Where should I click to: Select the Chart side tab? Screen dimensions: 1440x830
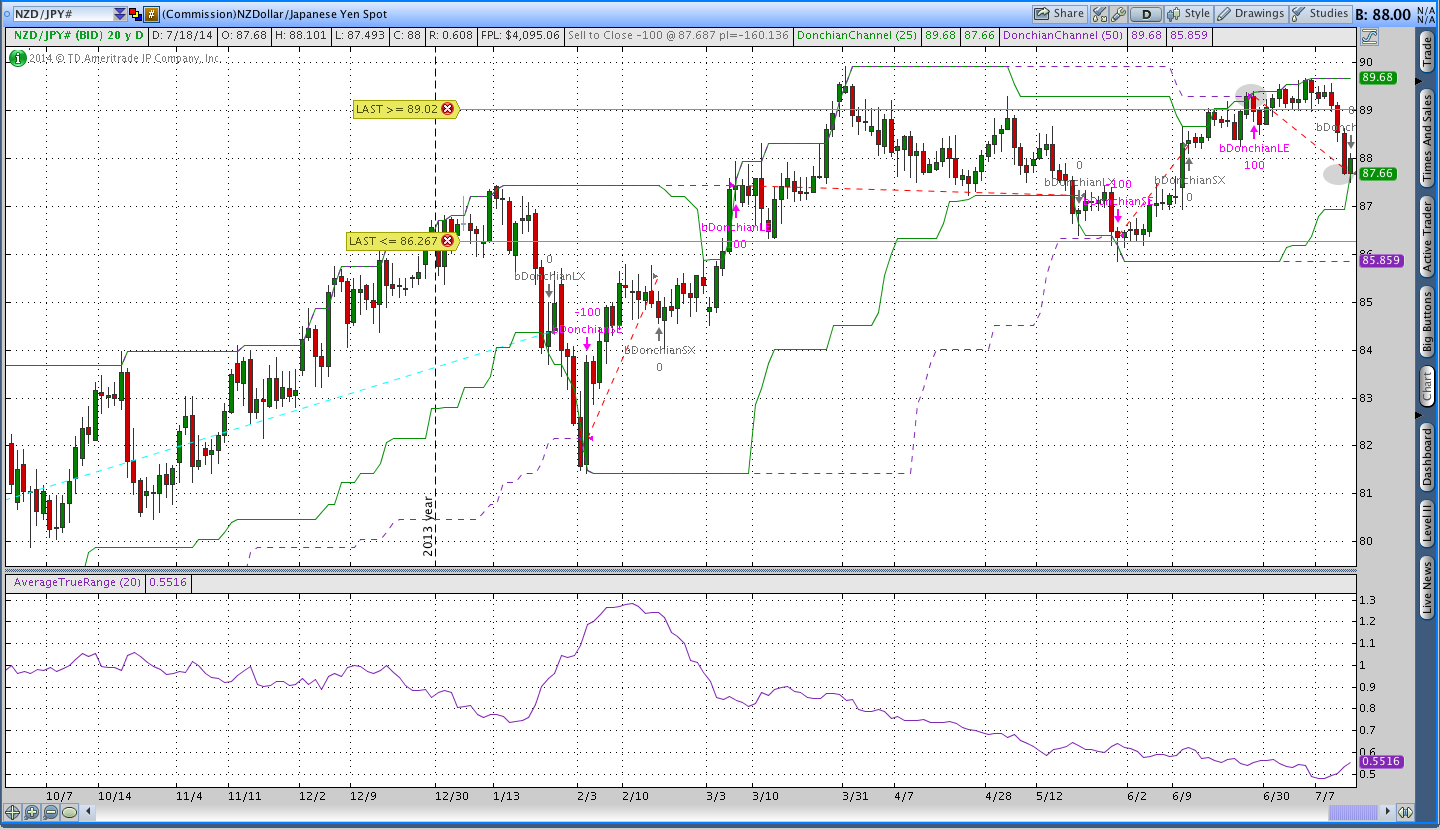point(1427,387)
